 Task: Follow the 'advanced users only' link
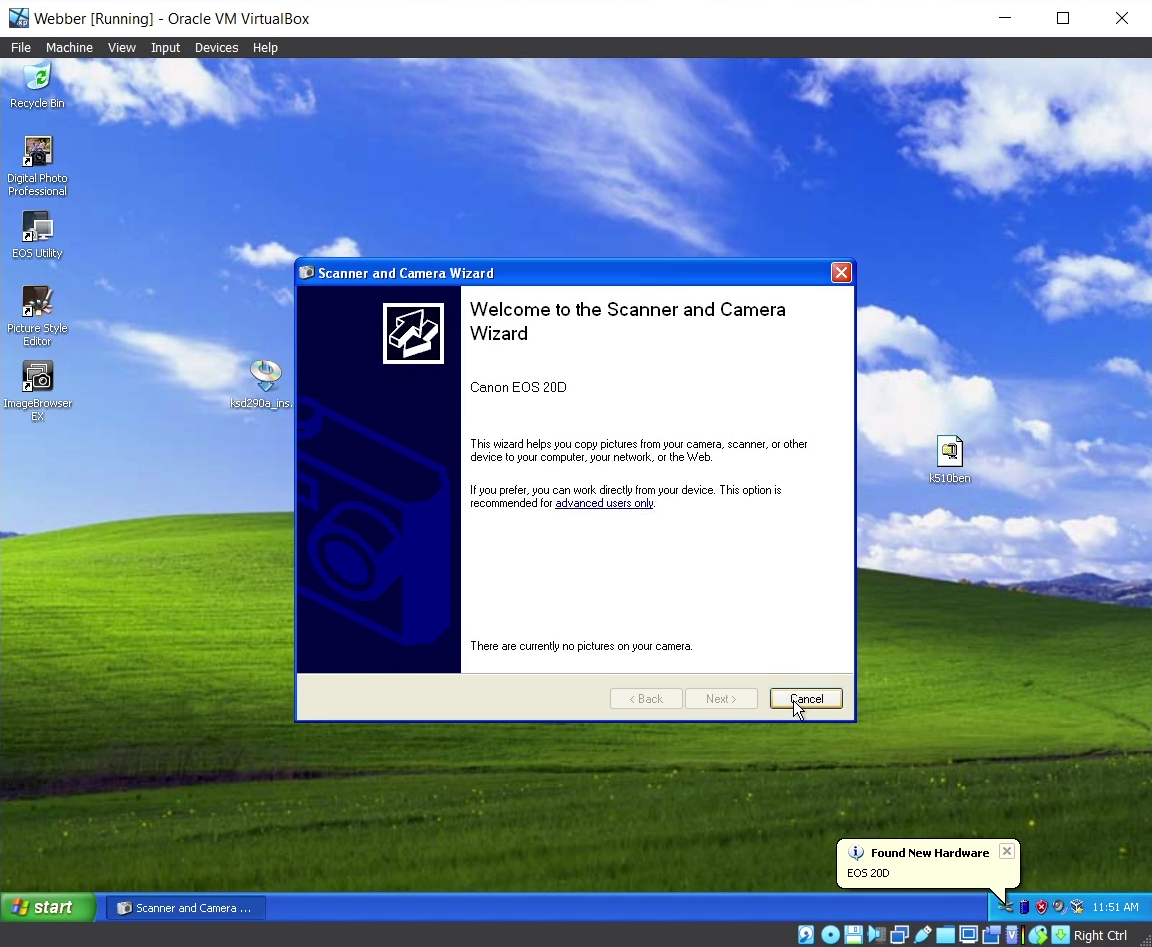pos(604,503)
